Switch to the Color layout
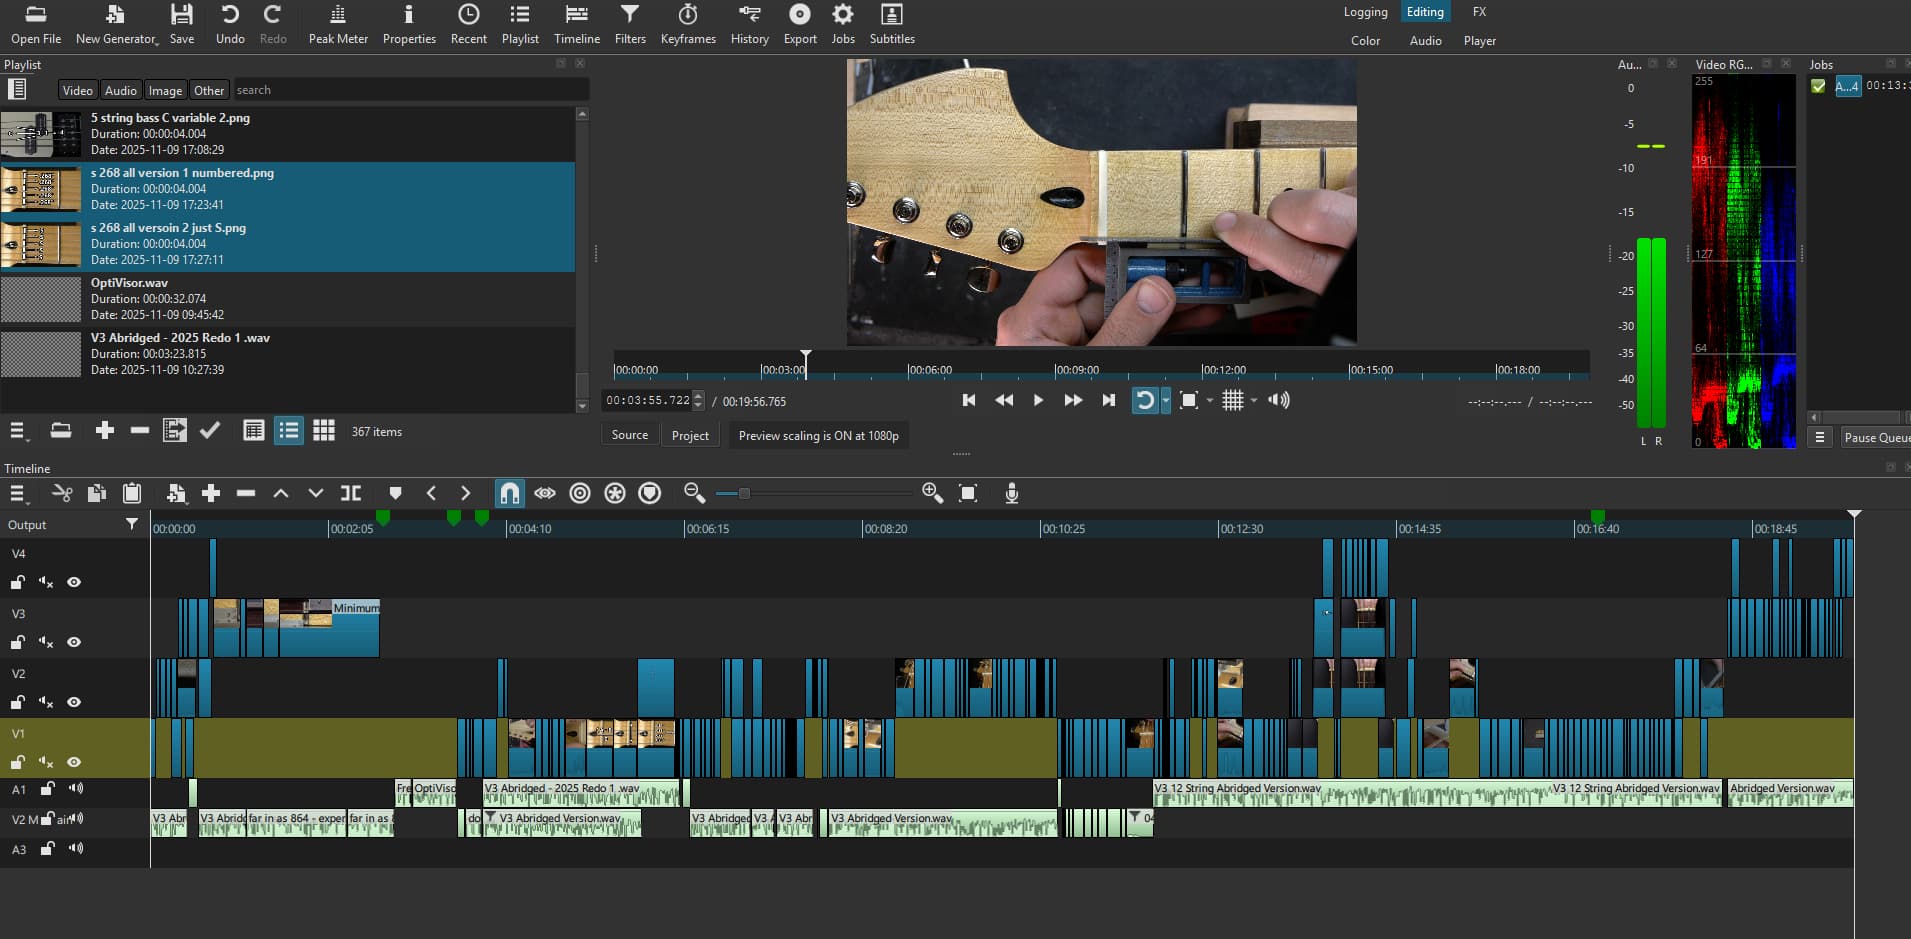 pos(1365,41)
